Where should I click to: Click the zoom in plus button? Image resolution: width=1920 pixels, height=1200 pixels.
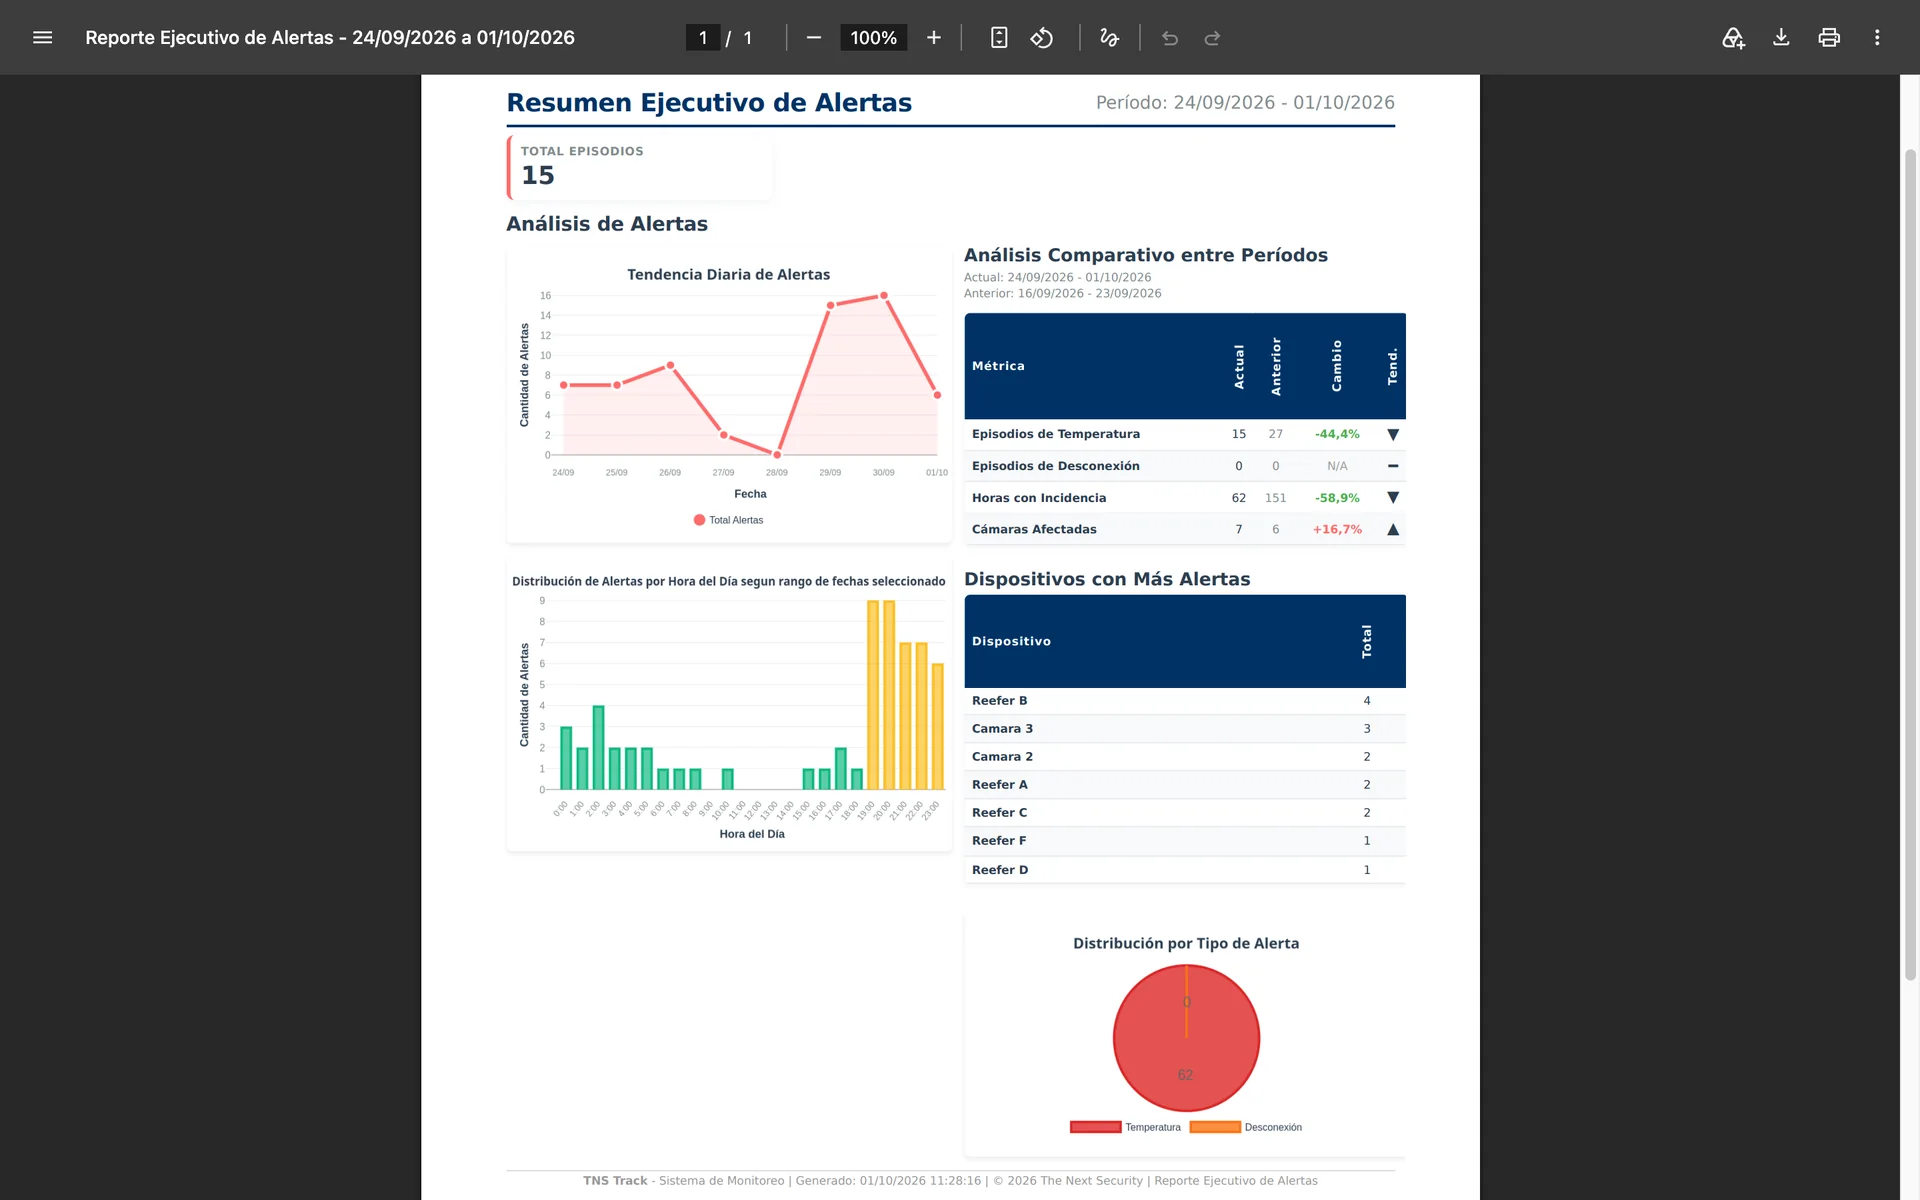pos(934,38)
